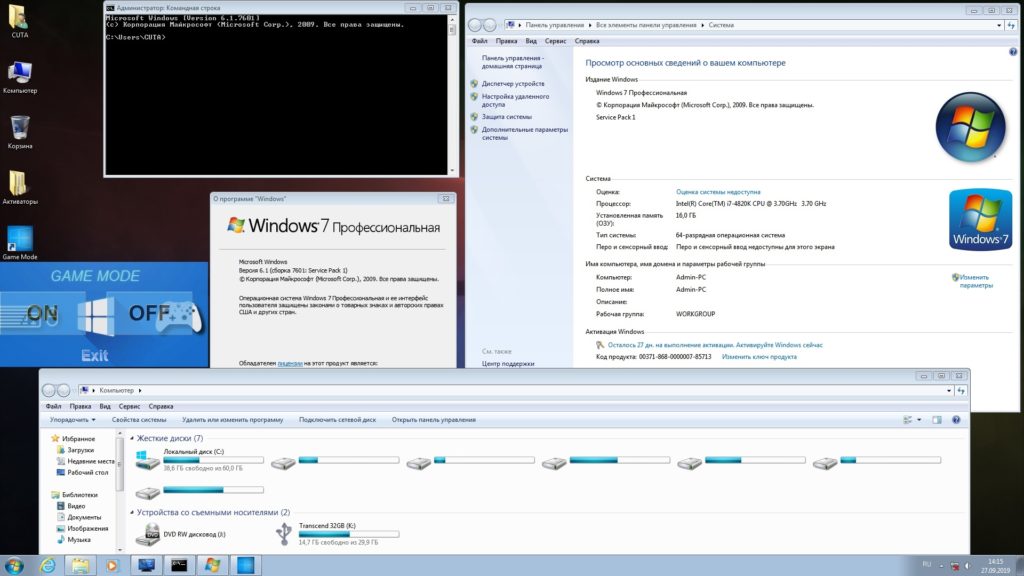
Task: Click help icon in Computer window
Action: coord(956,420)
